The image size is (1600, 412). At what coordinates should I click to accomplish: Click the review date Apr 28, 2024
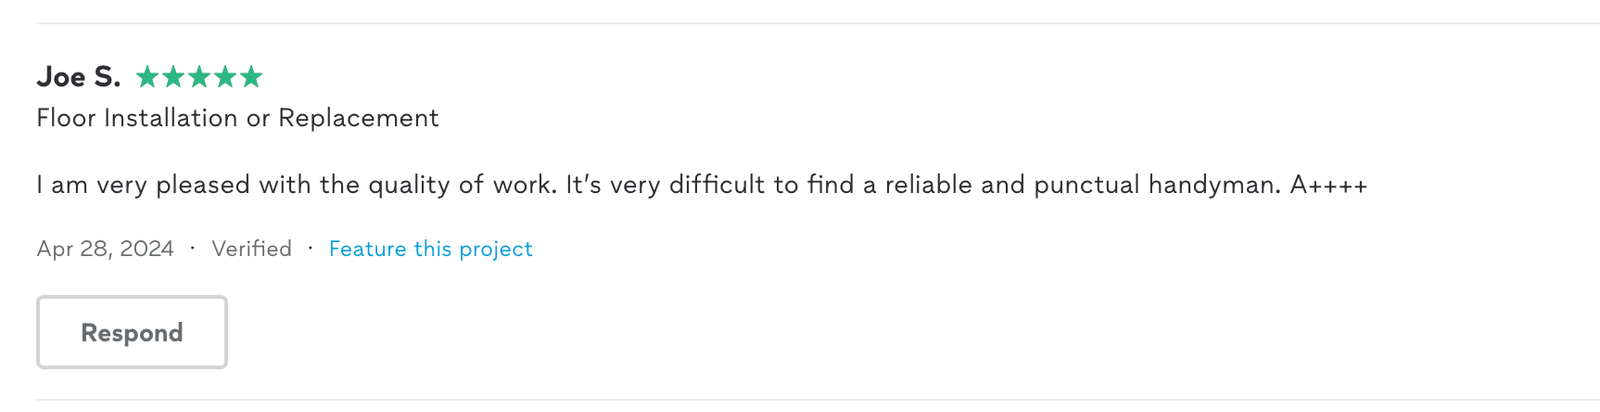pyautogui.click(x=105, y=249)
